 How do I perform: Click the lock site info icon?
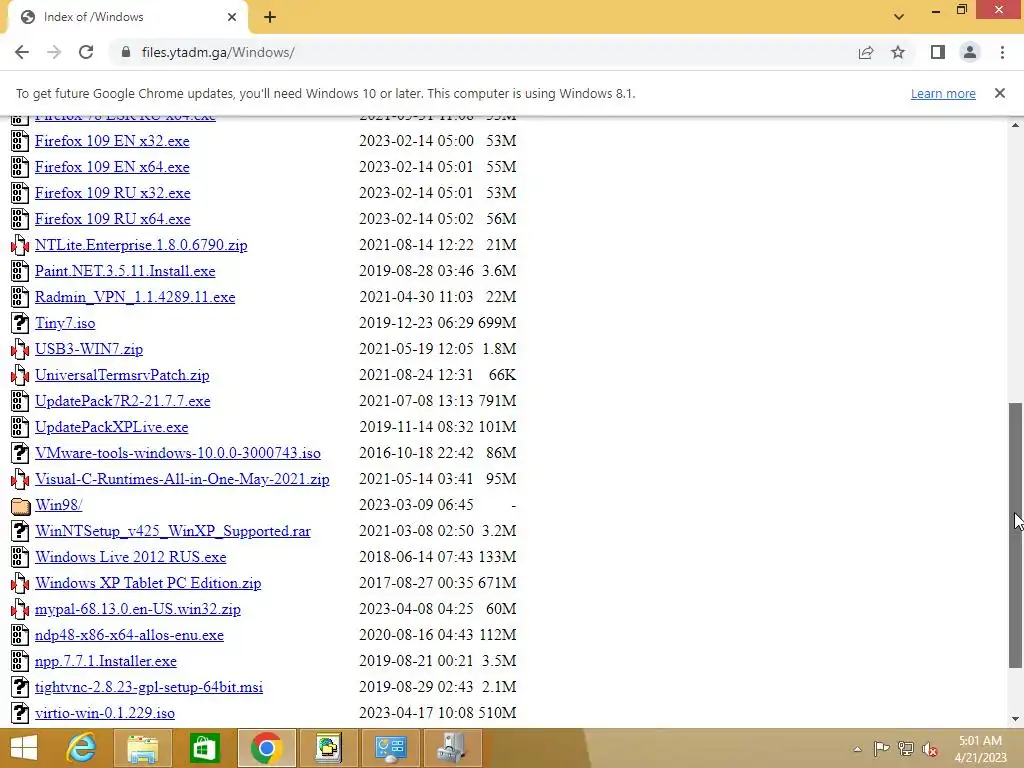[125, 52]
